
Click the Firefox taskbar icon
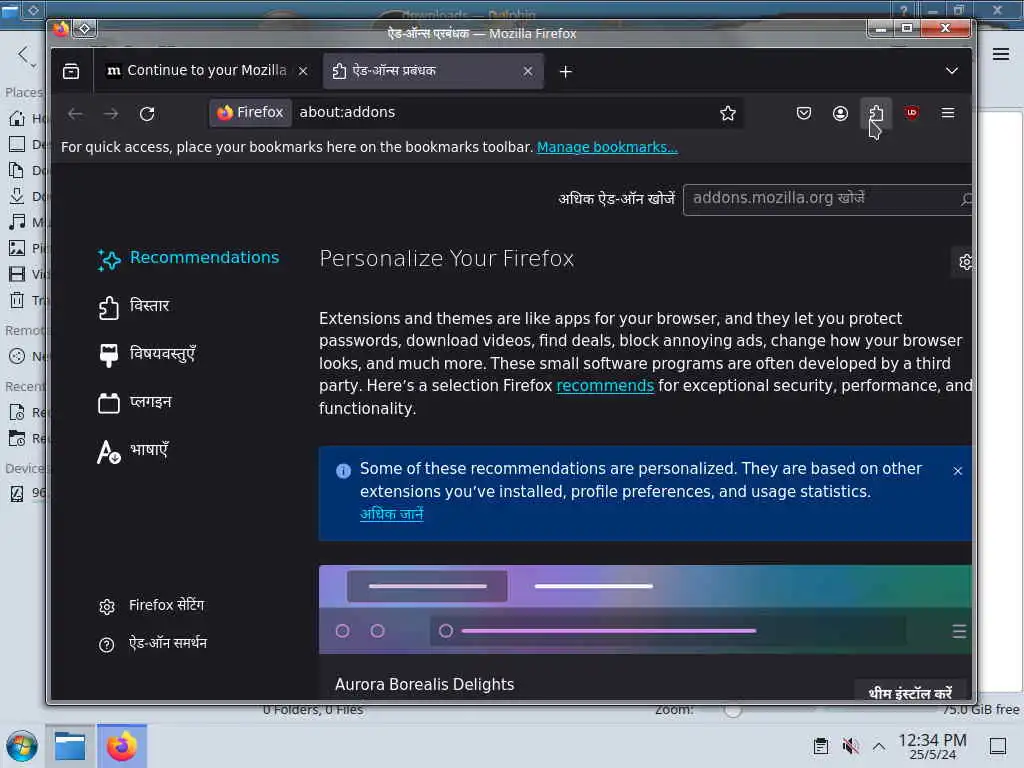(121, 746)
